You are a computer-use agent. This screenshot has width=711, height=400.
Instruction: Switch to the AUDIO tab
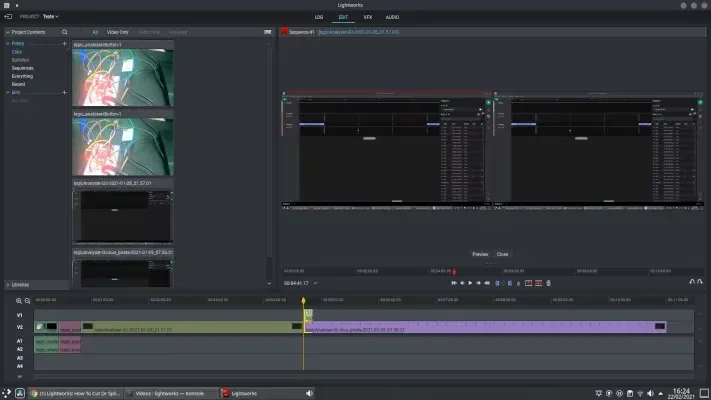[x=392, y=17]
